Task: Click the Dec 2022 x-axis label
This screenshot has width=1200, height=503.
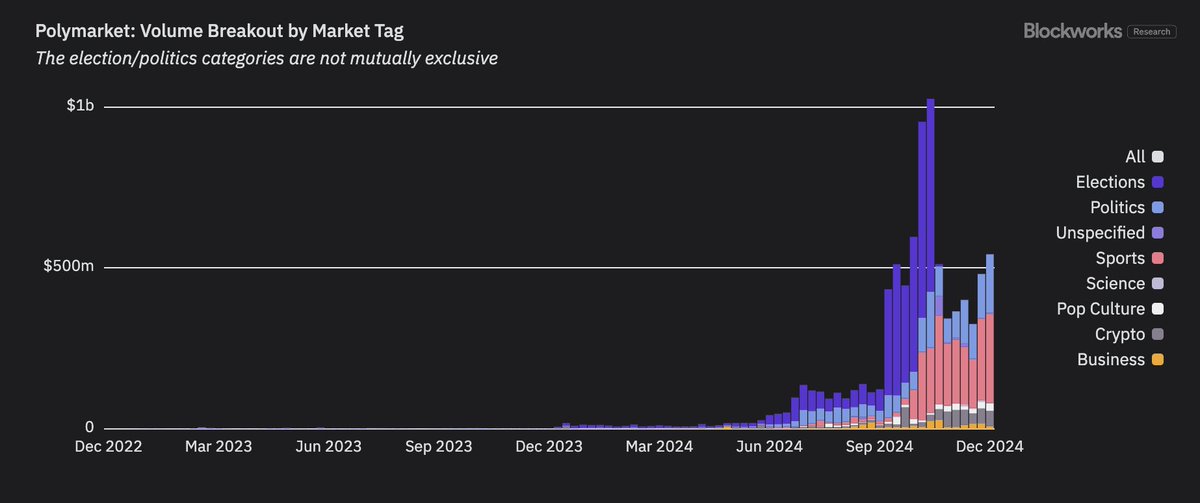Action: [x=109, y=447]
